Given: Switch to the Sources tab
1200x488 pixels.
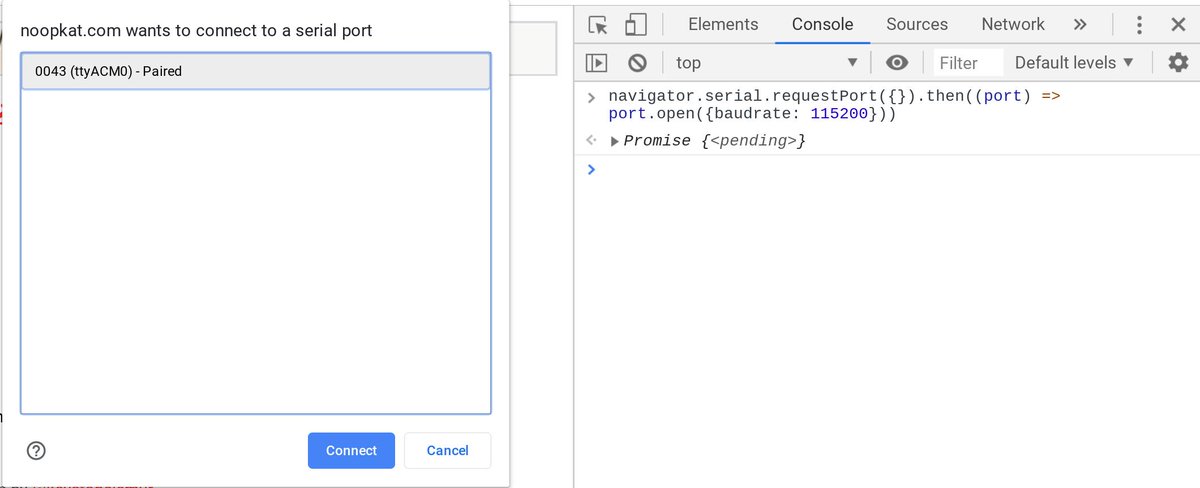Looking at the screenshot, I should tap(916, 25).
